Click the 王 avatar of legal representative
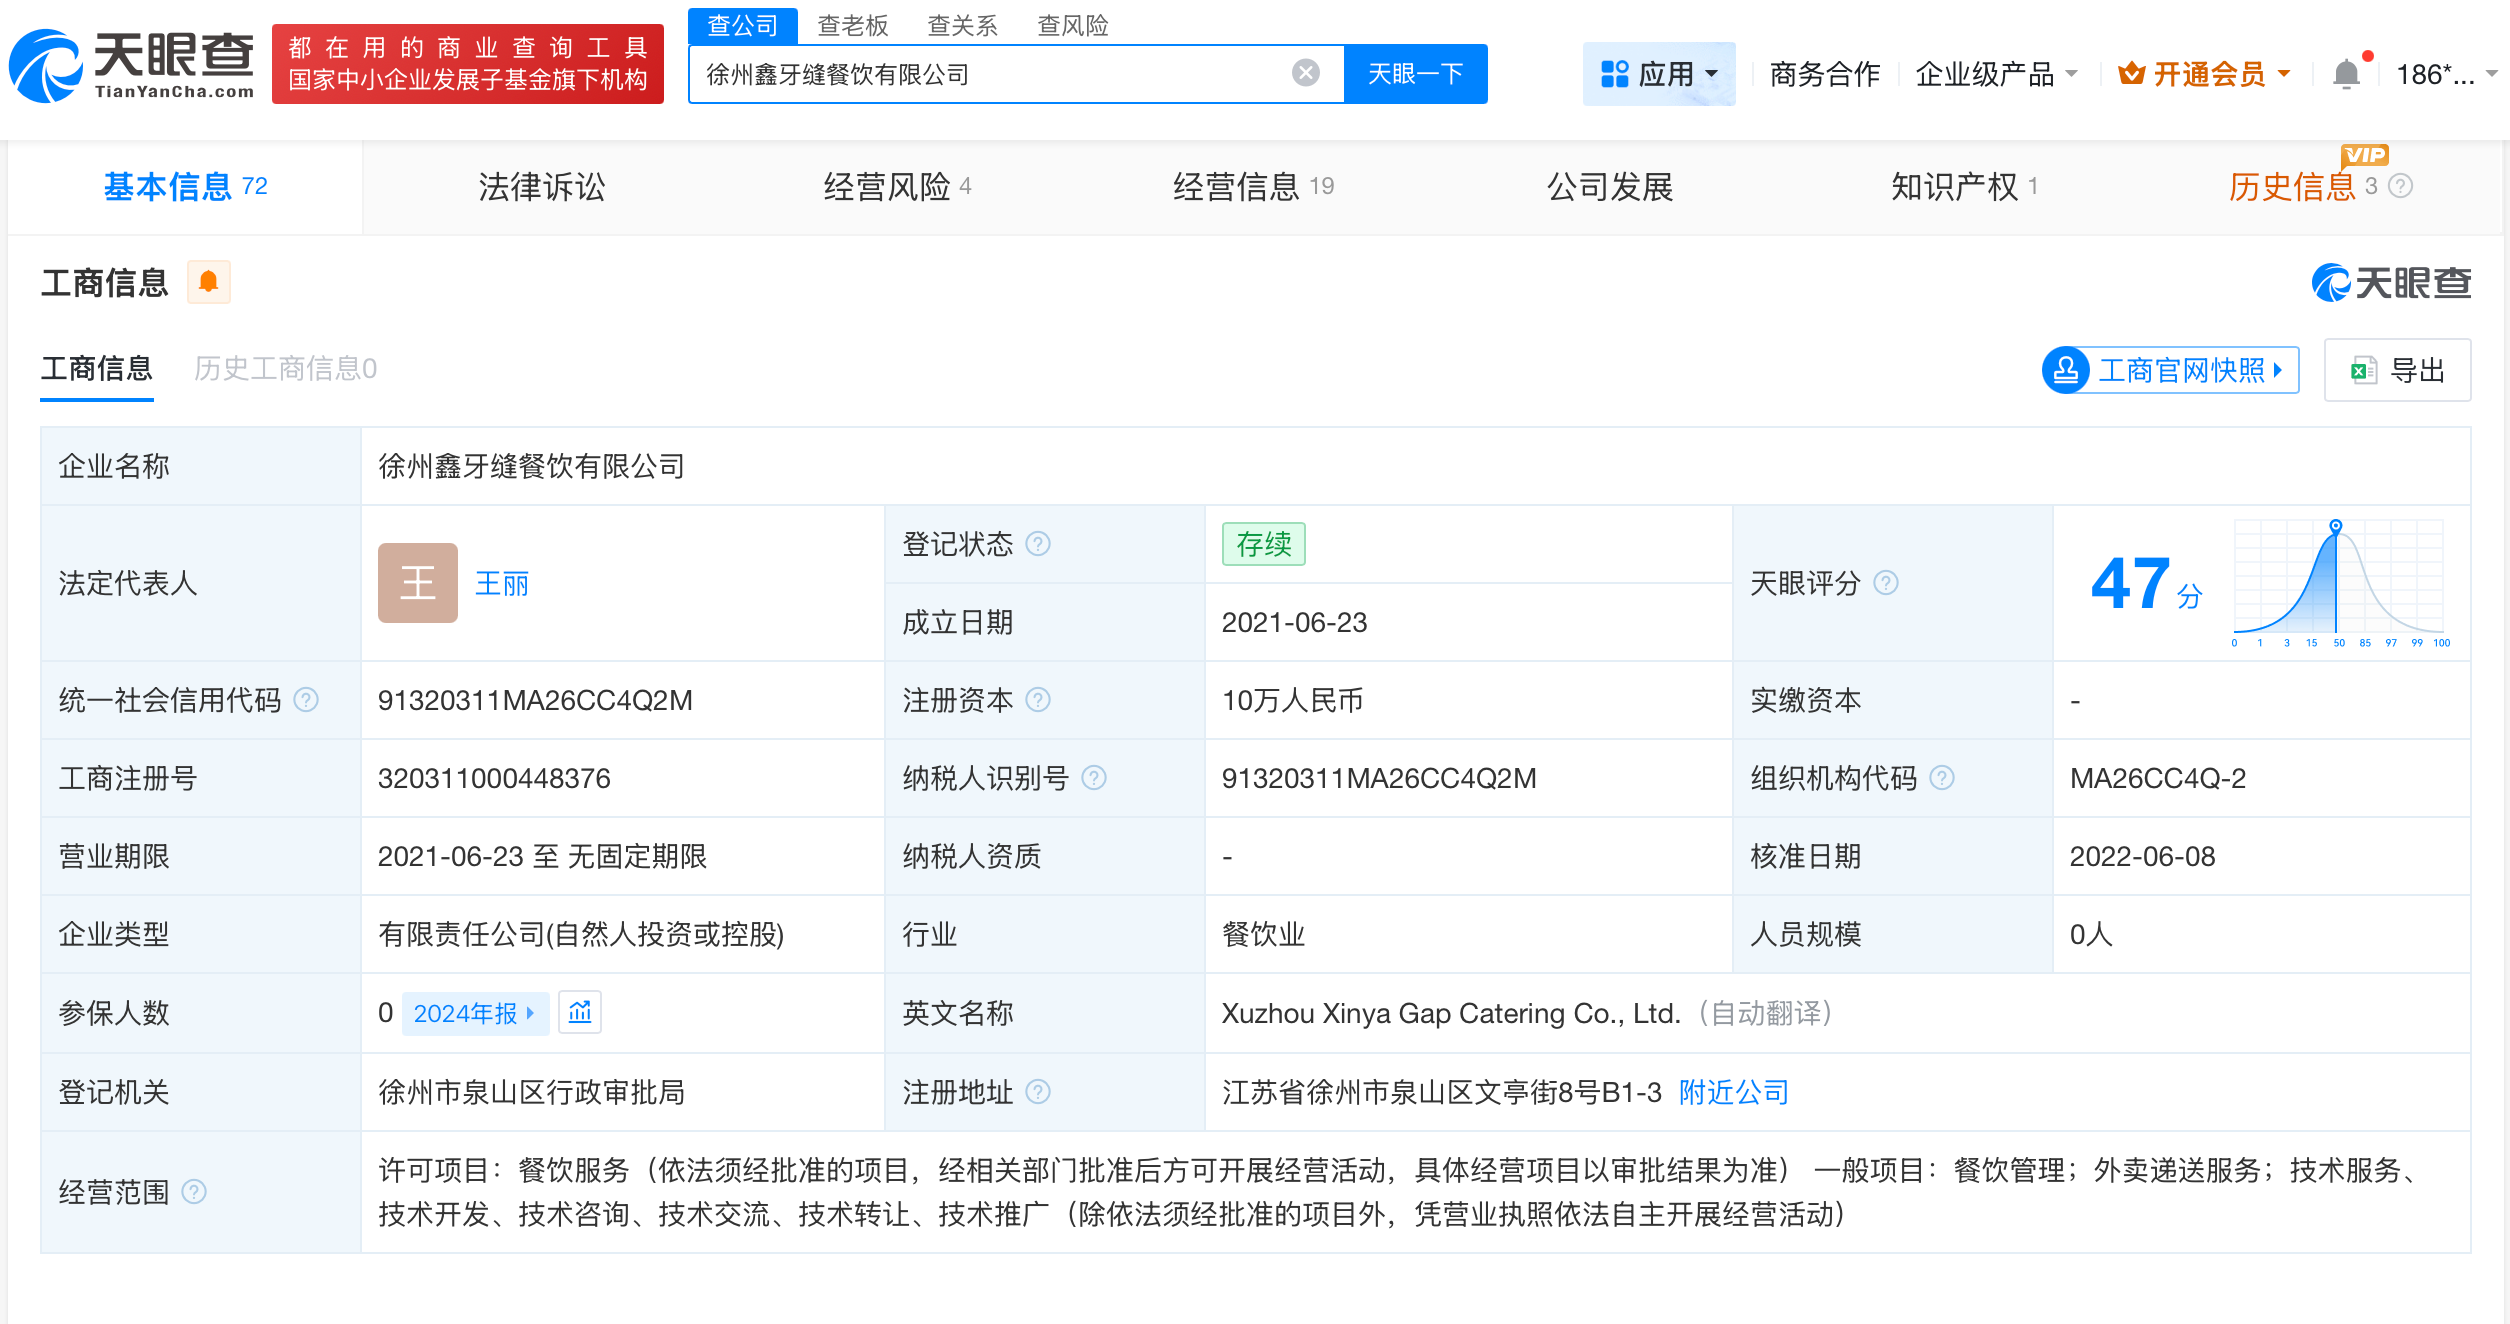Image resolution: width=2510 pixels, height=1324 pixels. tap(417, 583)
